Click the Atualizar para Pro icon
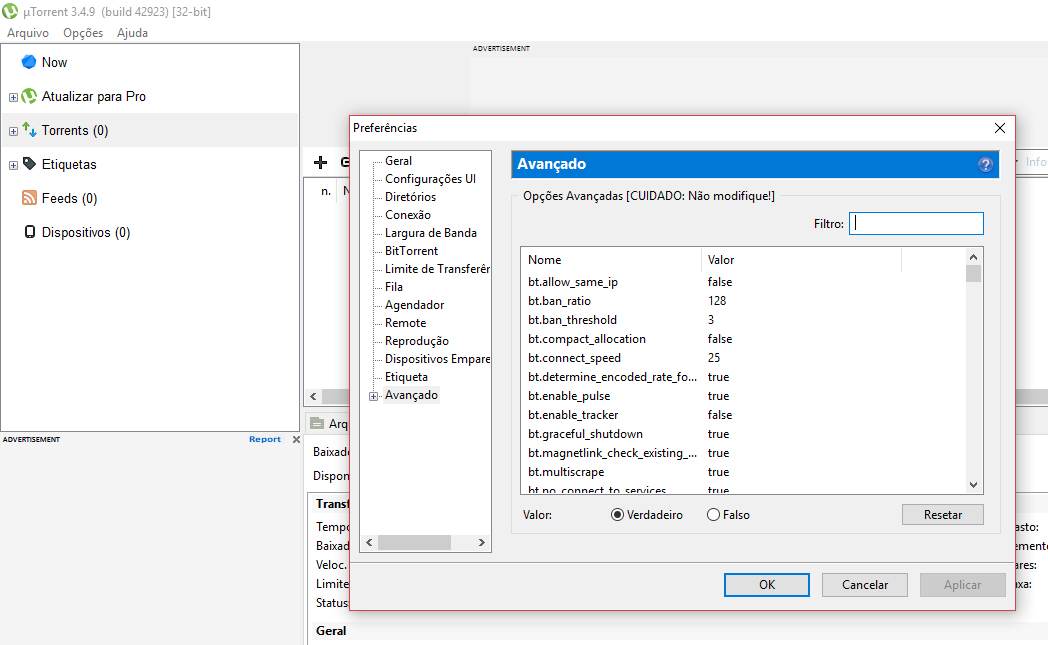The width and height of the screenshot is (1048, 645). pos(29,96)
